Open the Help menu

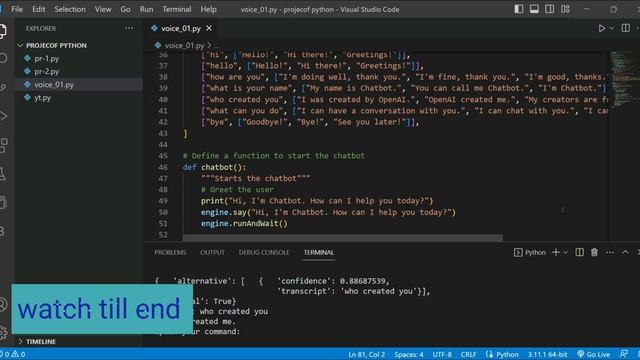[x=208, y=9]
